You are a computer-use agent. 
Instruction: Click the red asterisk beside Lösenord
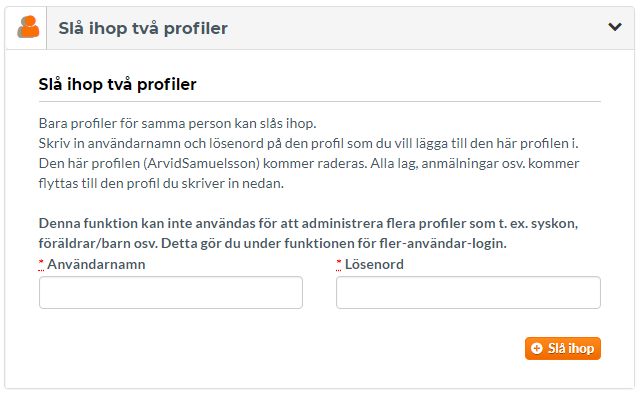coord(338,264)
